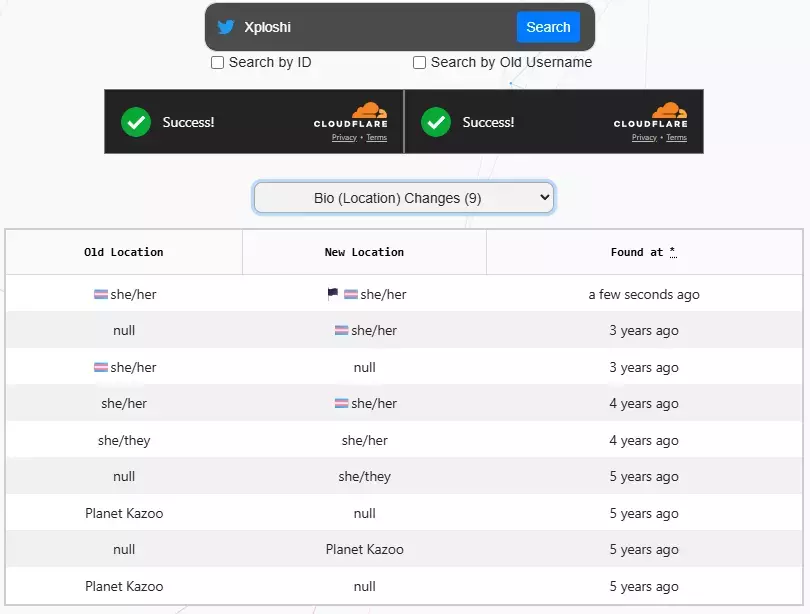Click trans flag in New Location of the 'a few seconds ago' row
810x614 pixels.
point(351,294)
